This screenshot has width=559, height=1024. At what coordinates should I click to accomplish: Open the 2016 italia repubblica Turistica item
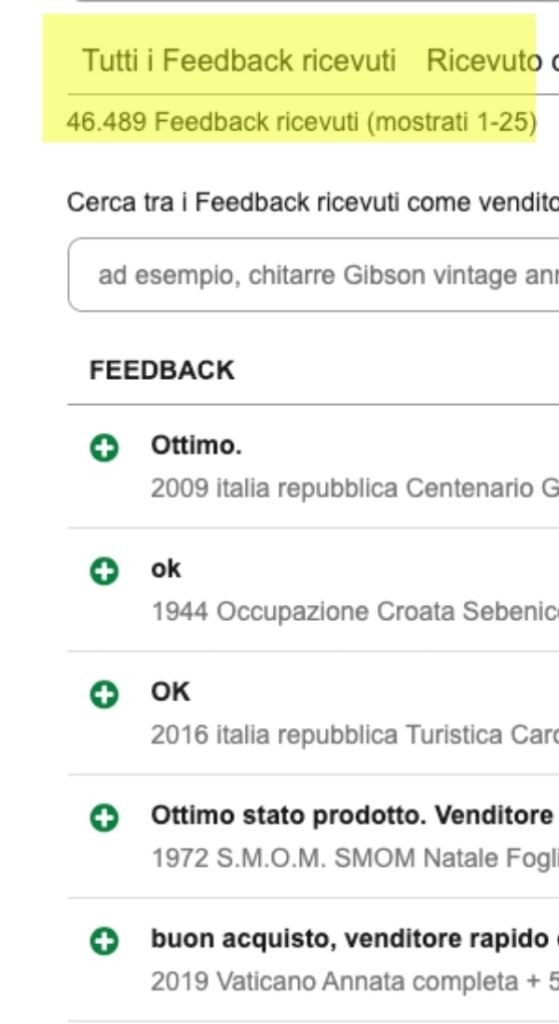[x=355, y=735]
